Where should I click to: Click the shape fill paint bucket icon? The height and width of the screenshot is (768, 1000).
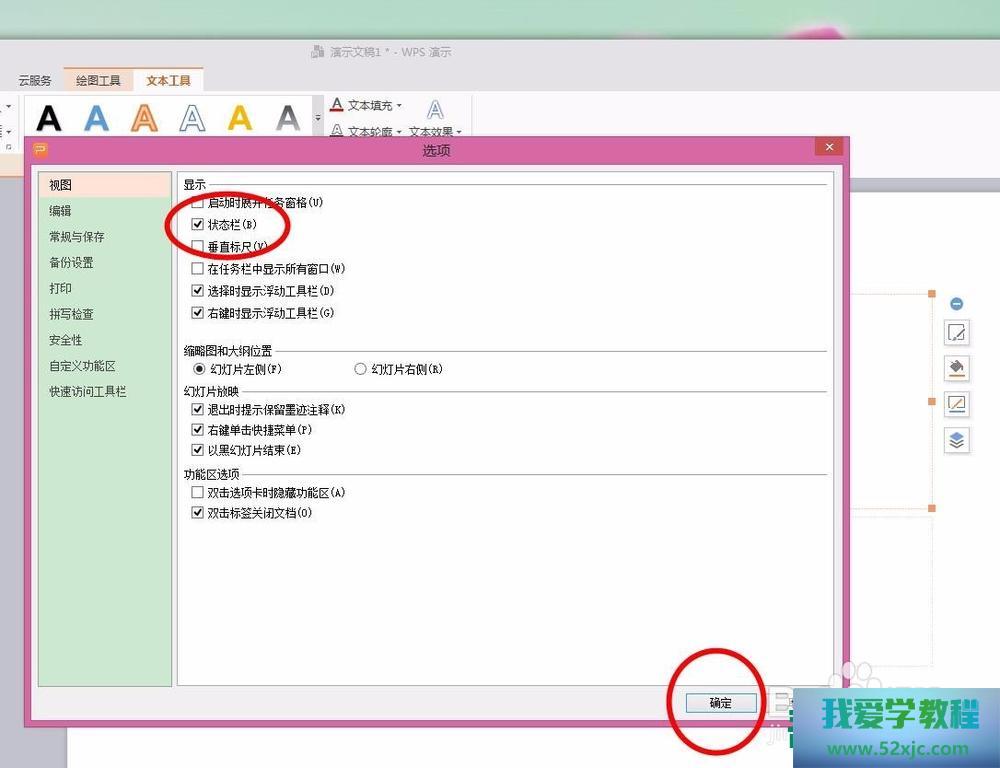pyautogui.click(x=957, y=368)
